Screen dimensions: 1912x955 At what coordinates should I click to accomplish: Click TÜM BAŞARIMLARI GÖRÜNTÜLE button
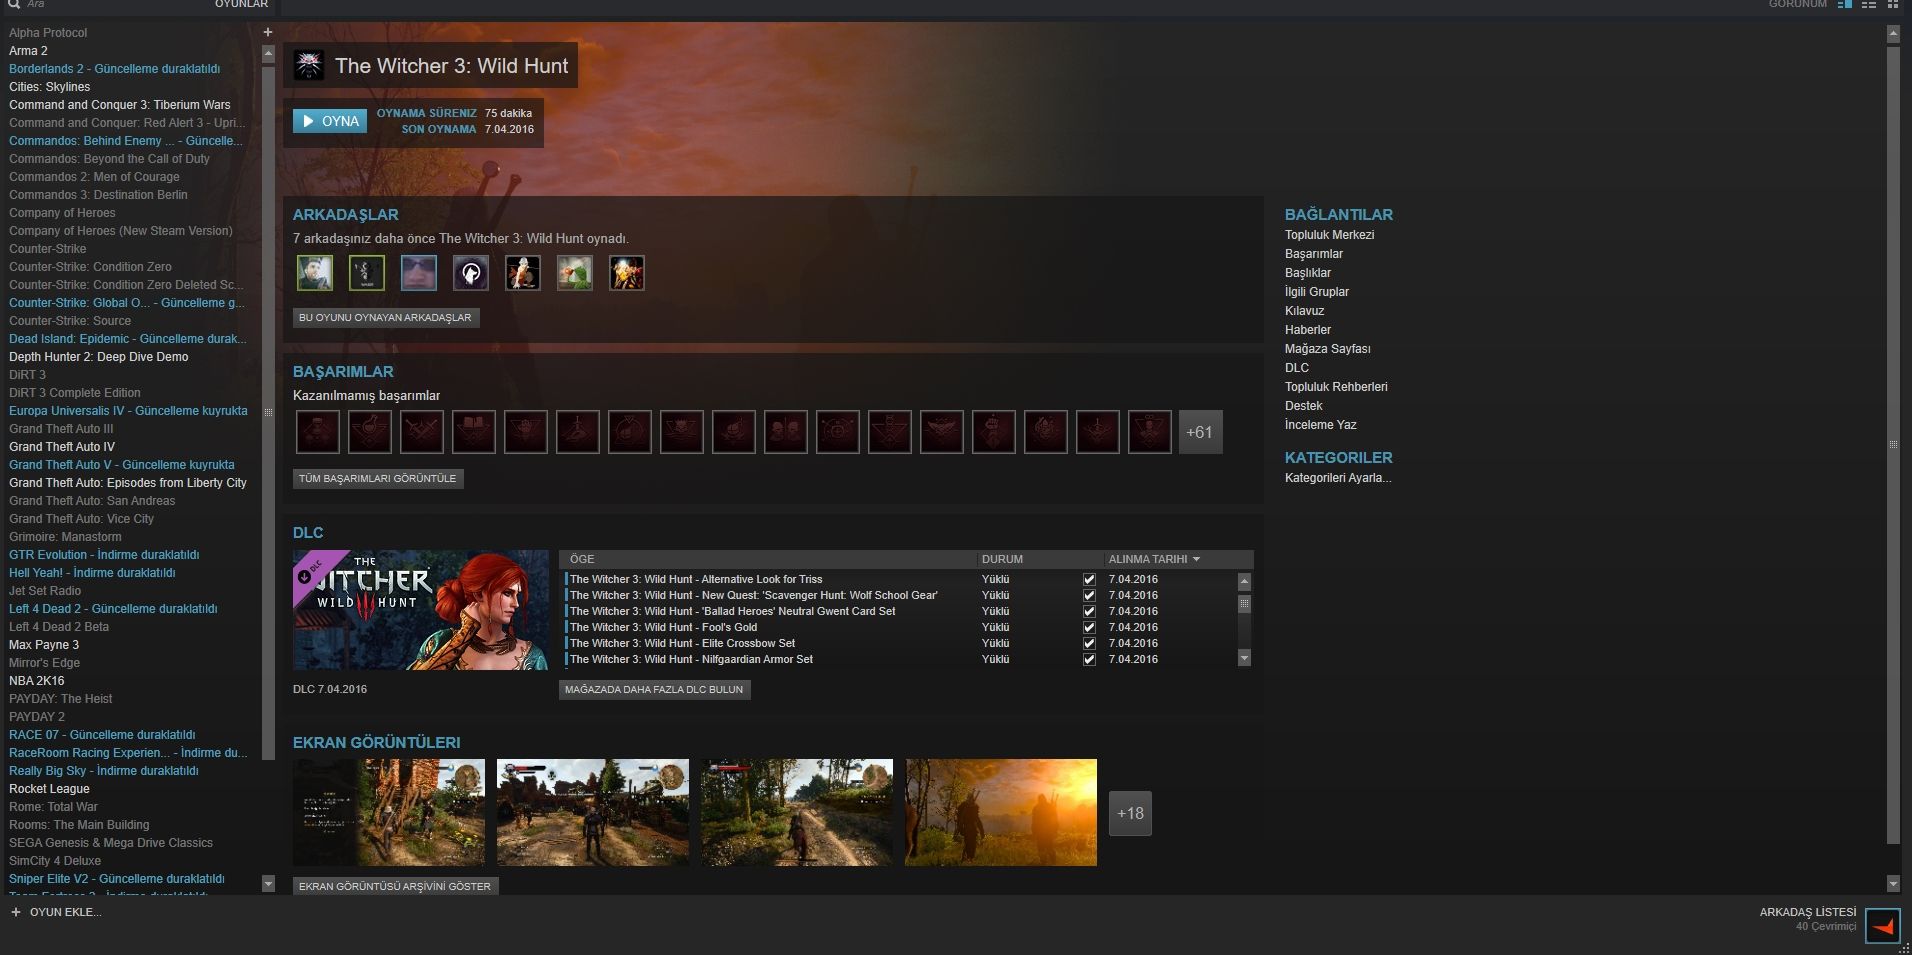(378, 479)
